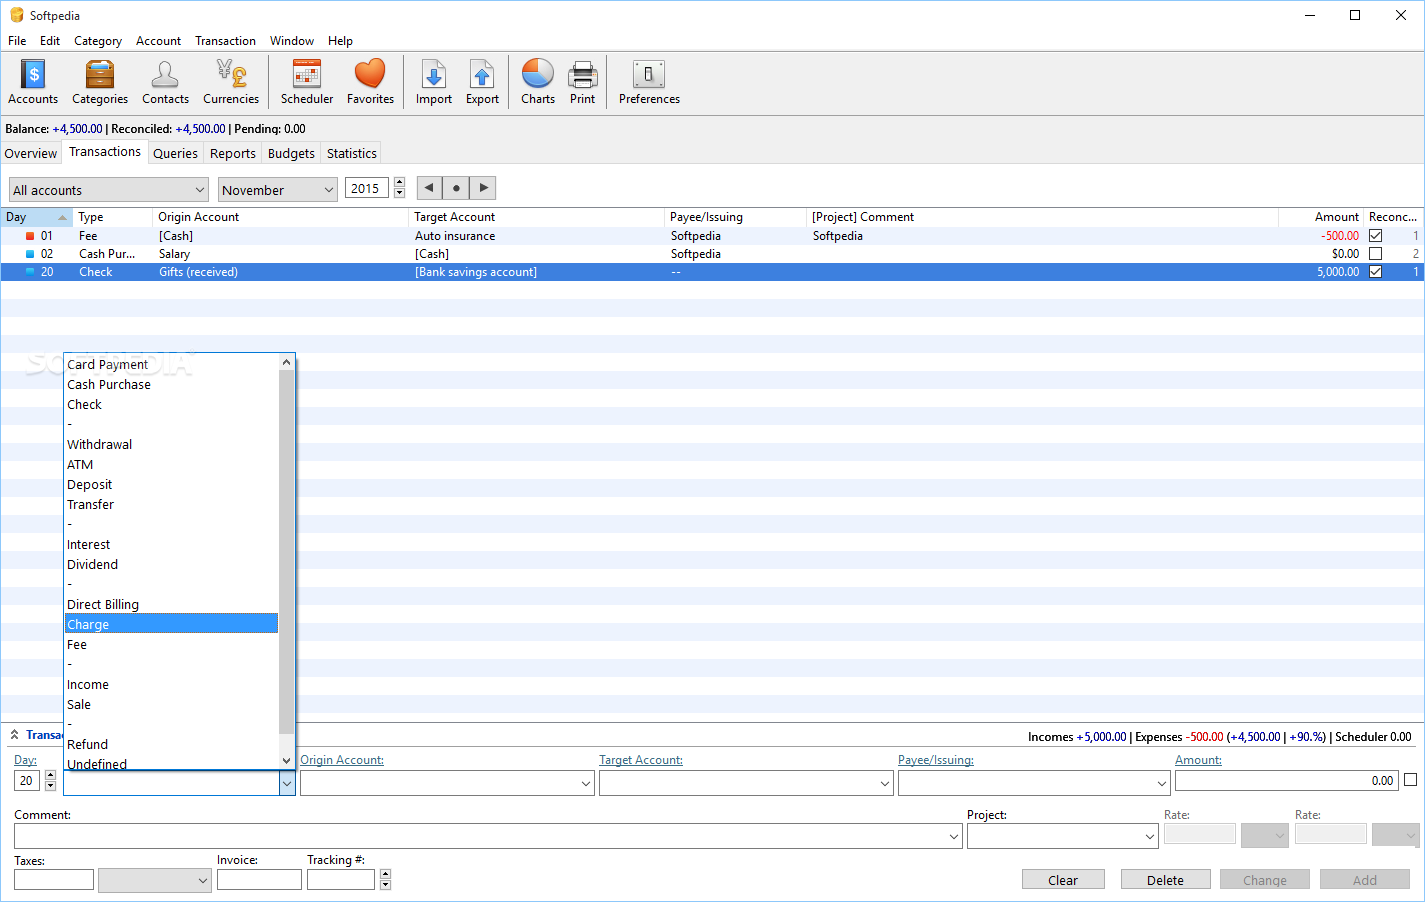Toggle reconciled checkbox for Auto insurance row

(1375, 236)
